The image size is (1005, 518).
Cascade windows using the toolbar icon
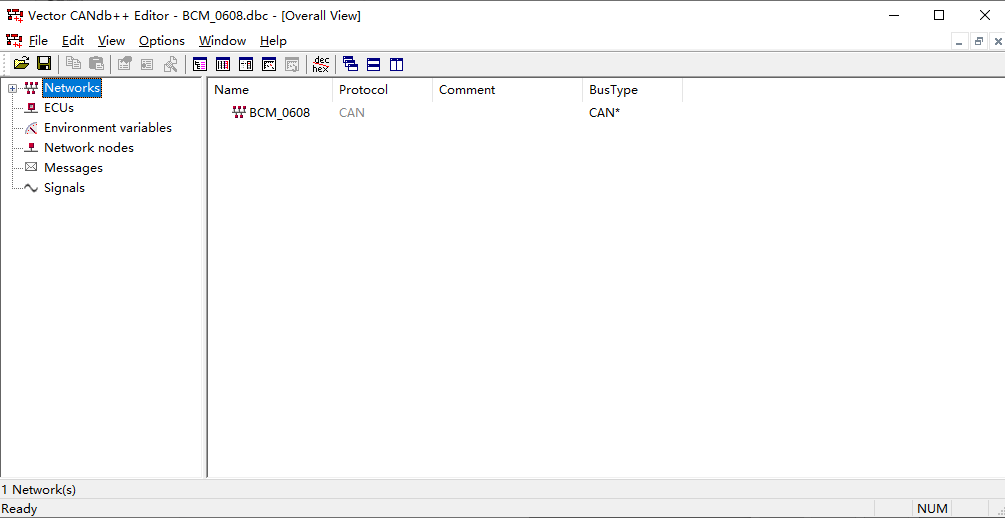(351, 64)
